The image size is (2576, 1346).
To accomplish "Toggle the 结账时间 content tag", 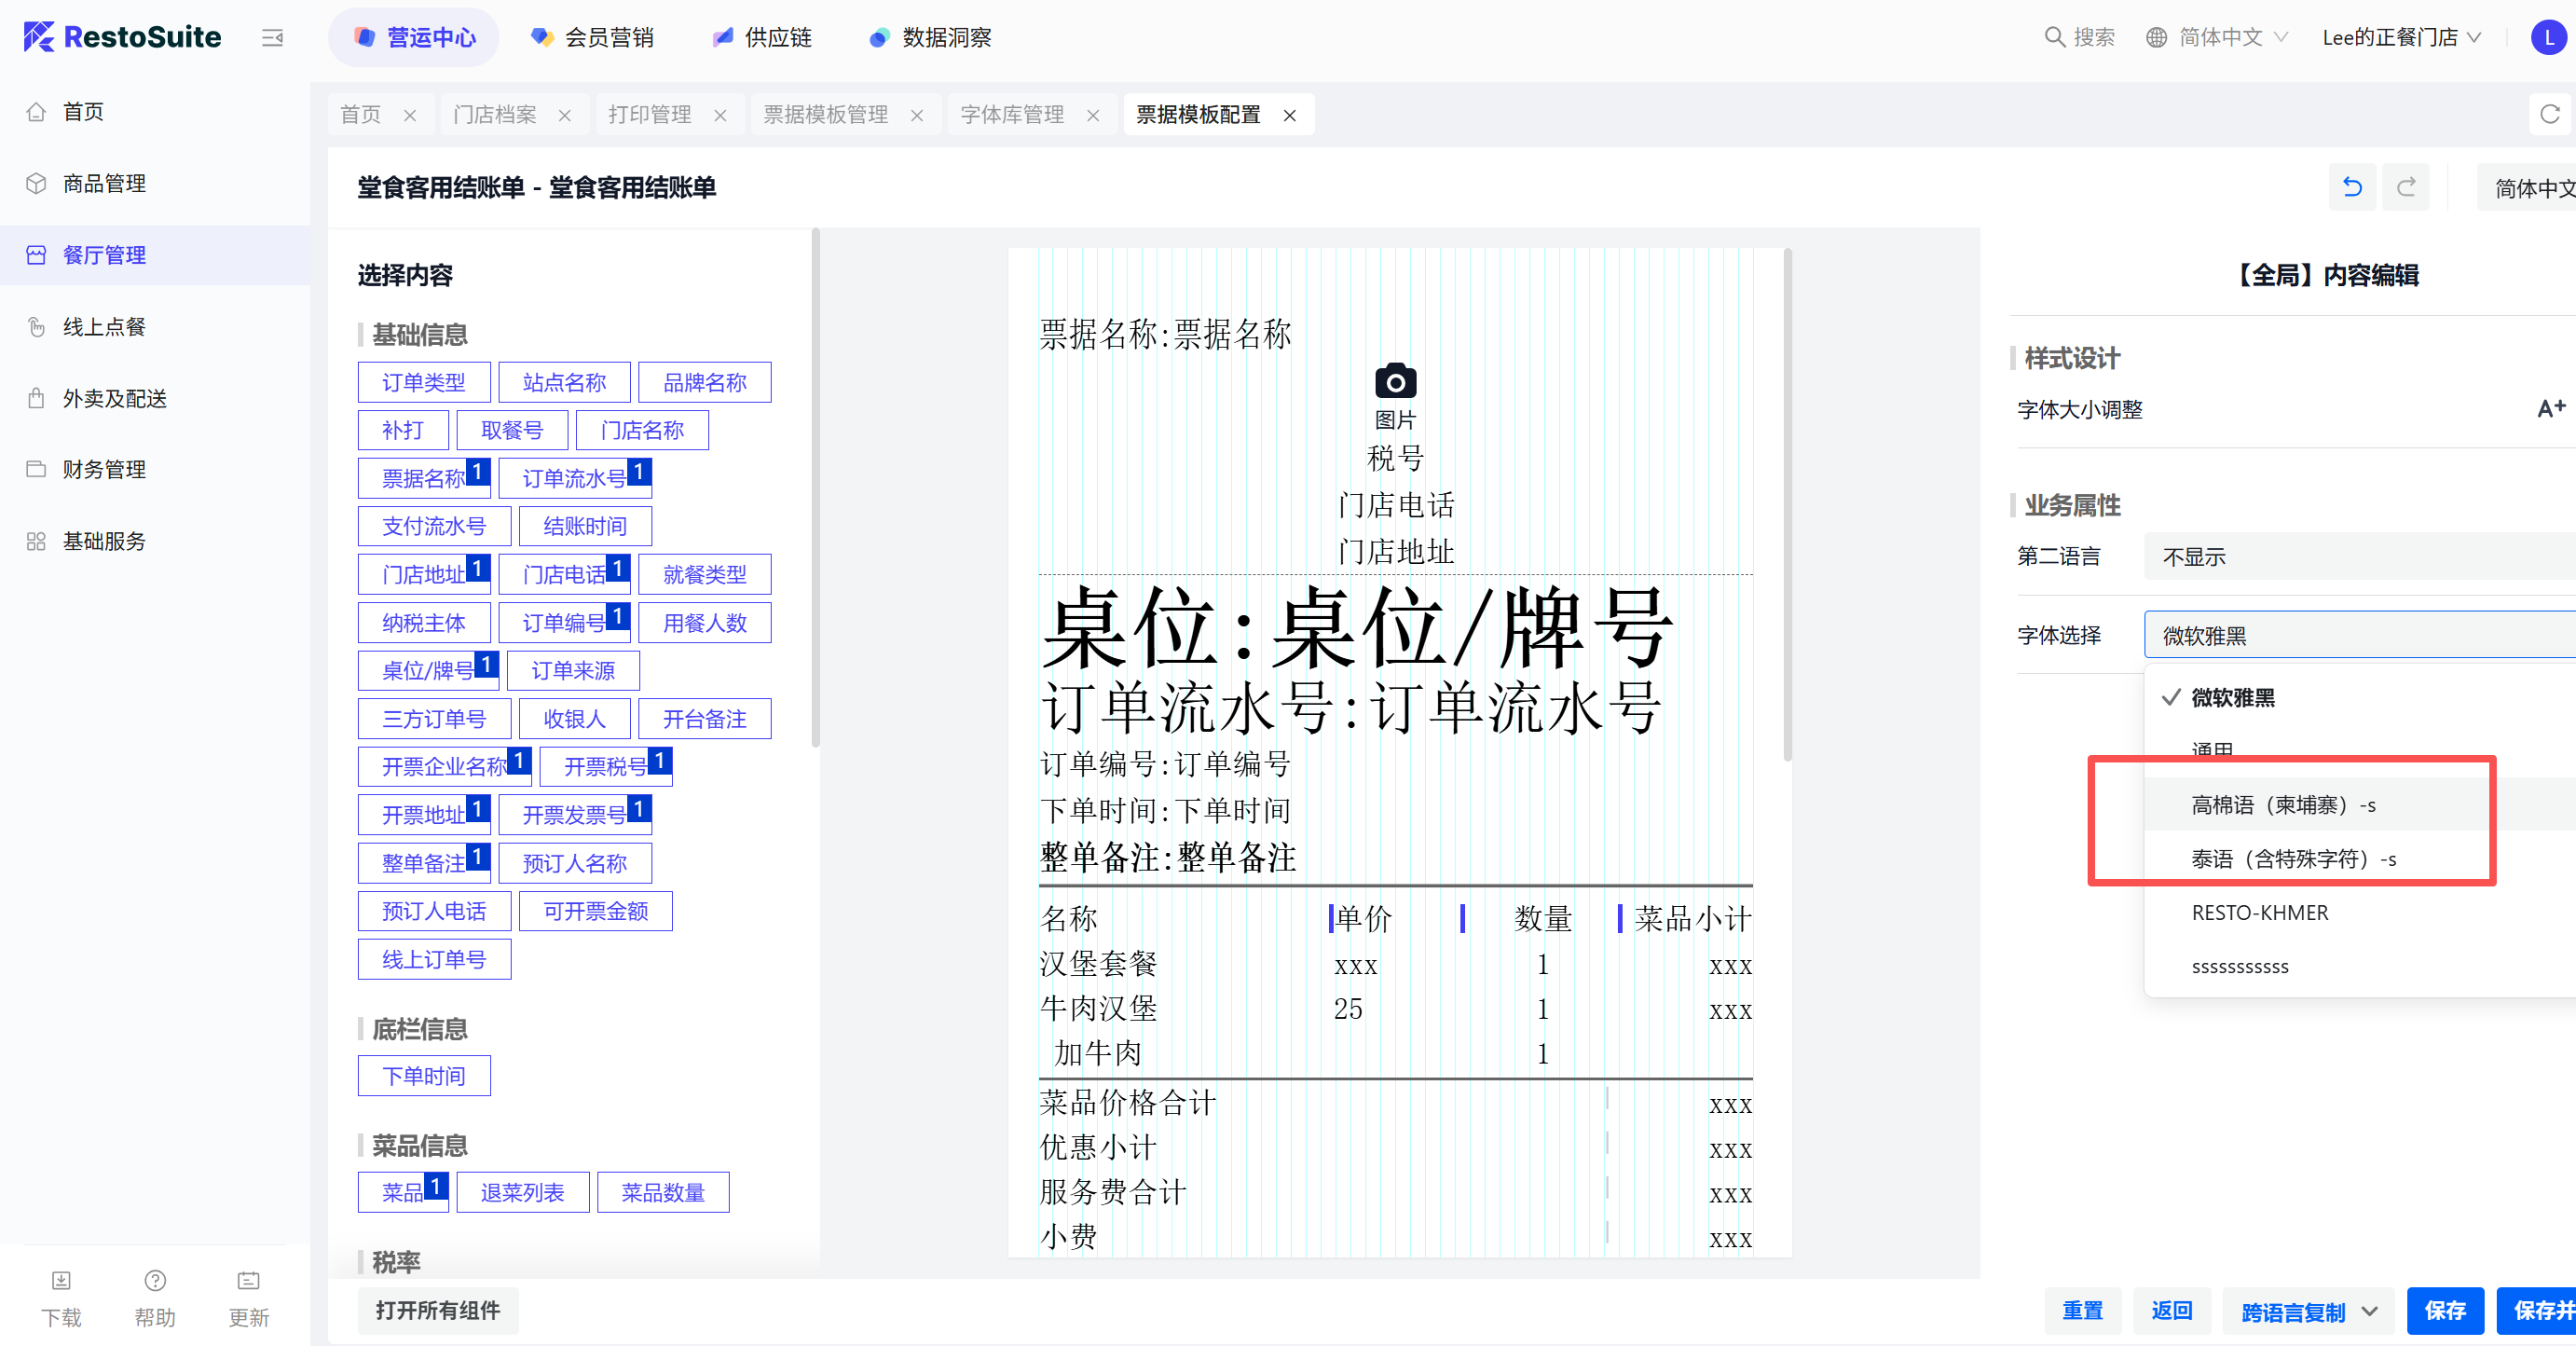I will click(x=585, y=526).
